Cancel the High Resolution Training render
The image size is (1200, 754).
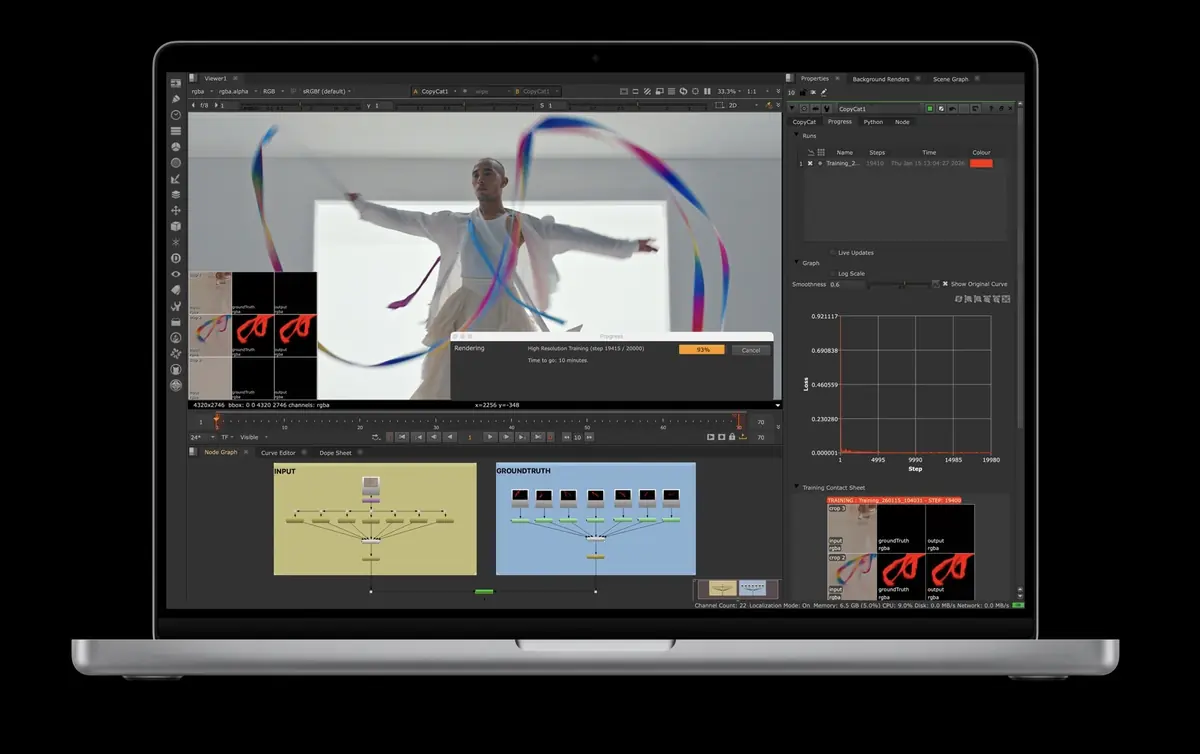[x=751, y=350]
